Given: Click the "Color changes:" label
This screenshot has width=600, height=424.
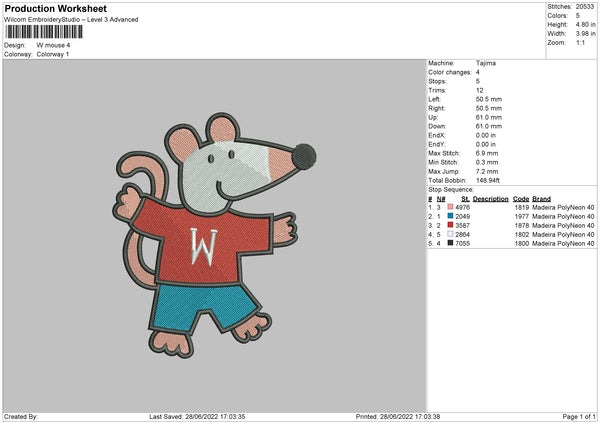Looking at the screenshot, I should click(450, 72).
